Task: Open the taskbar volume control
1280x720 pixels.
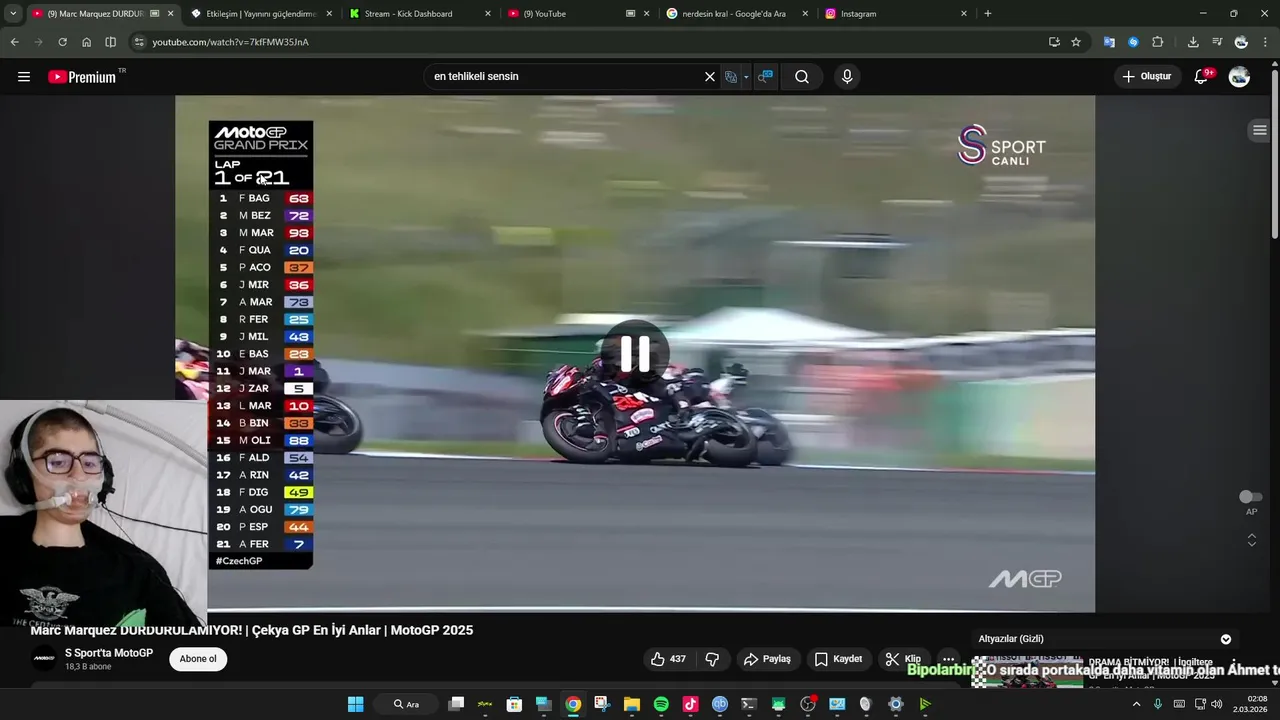Action: [1217, 704]
